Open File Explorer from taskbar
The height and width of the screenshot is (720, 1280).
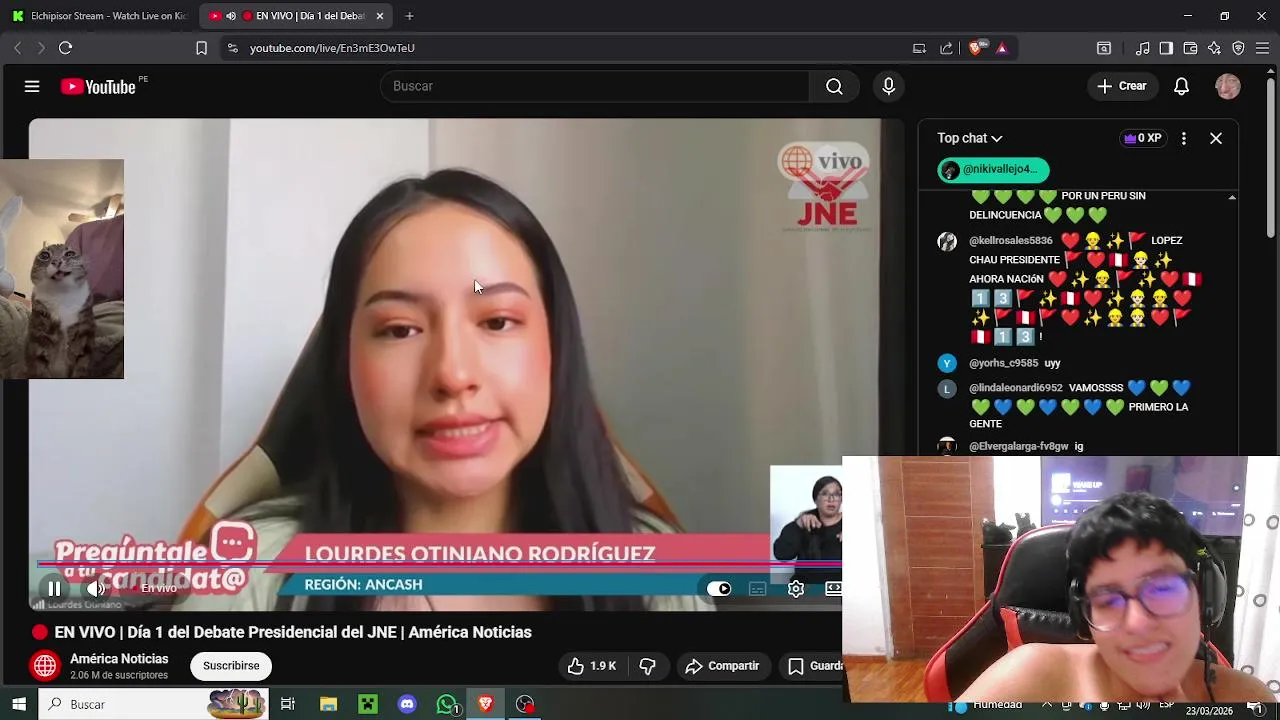[x=328, y=705]
